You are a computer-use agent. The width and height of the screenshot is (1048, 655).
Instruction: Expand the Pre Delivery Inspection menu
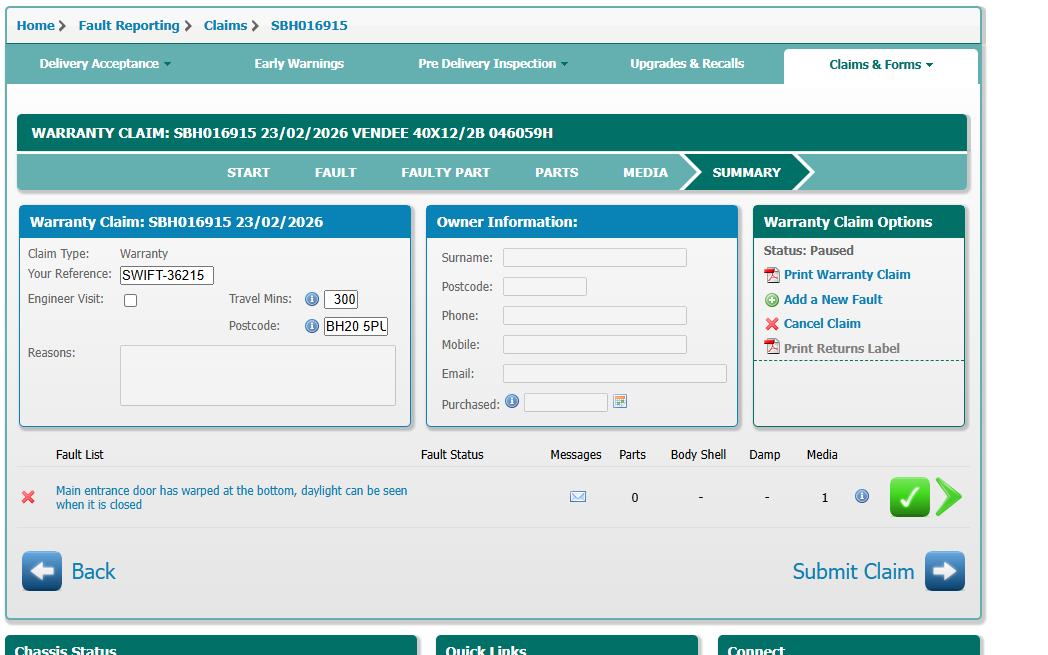click(x=493, y=63)
